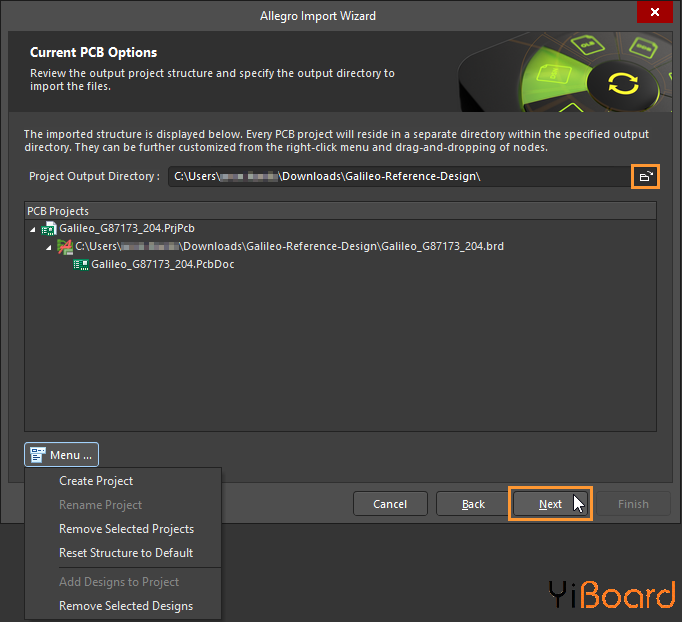Click Next to continue the import

point(550,504)
